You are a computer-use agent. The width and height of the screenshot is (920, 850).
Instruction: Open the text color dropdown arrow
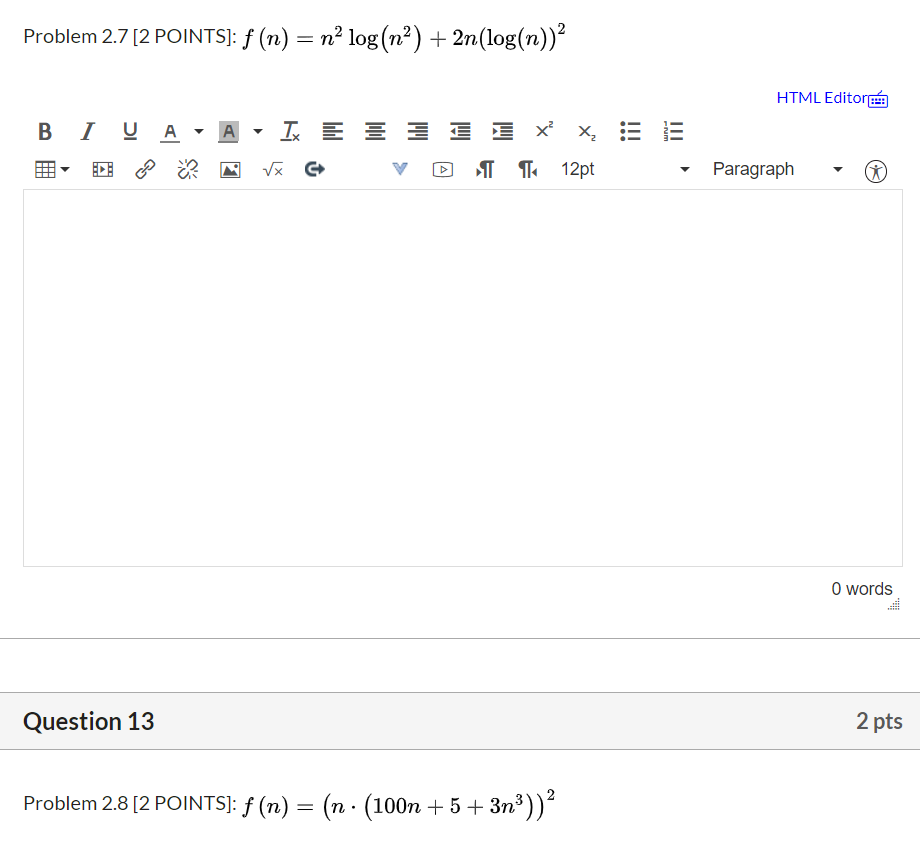pos(198,131)
